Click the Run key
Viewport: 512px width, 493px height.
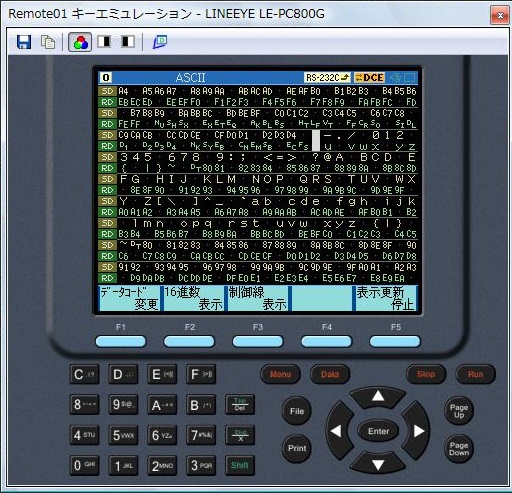point(475,374)
